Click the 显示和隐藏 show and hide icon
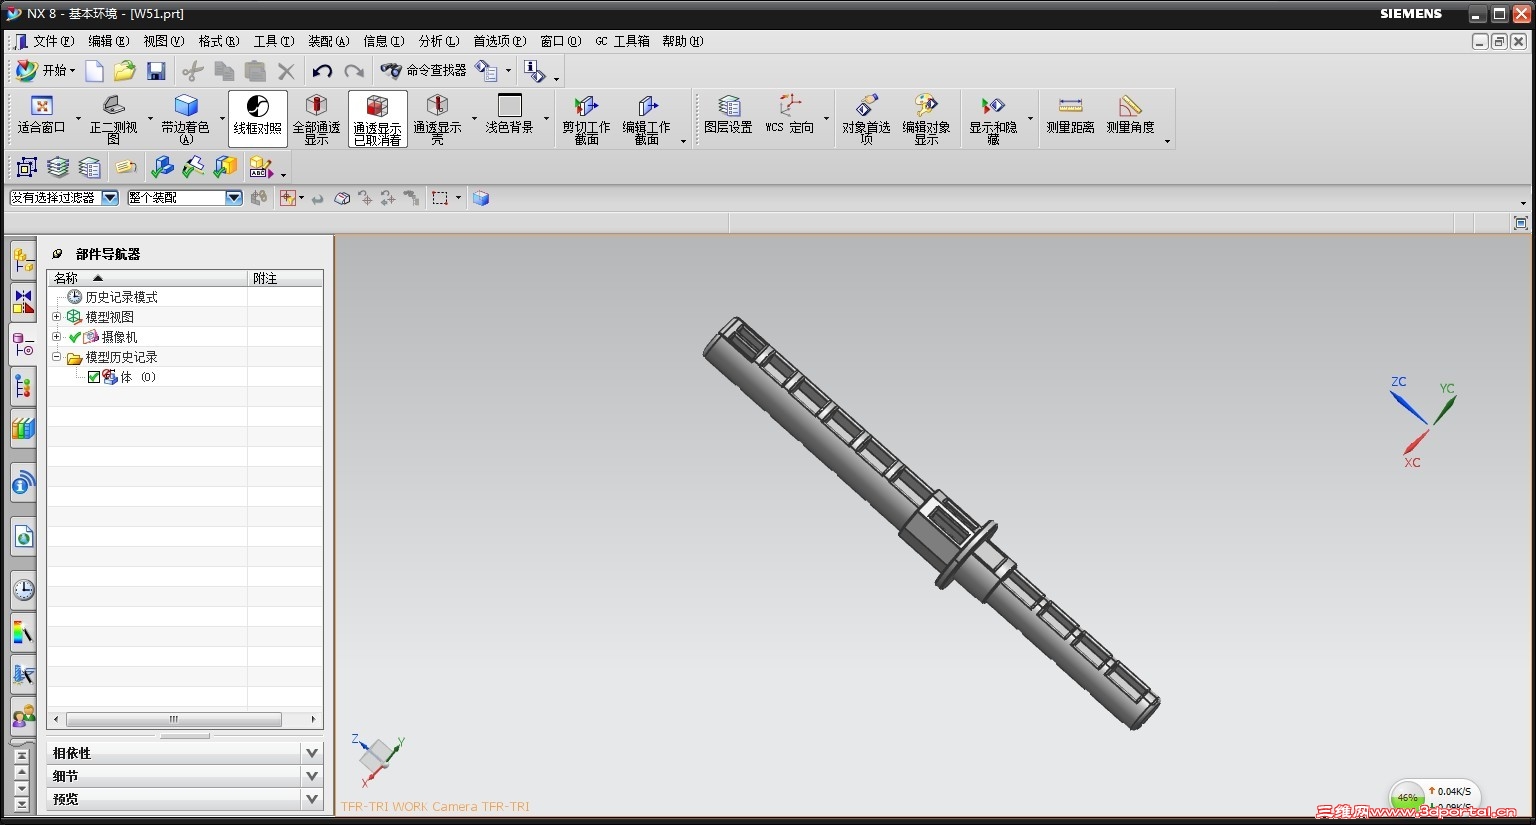1536x825 pixels. pyautogui.click(x=993, y=118)
